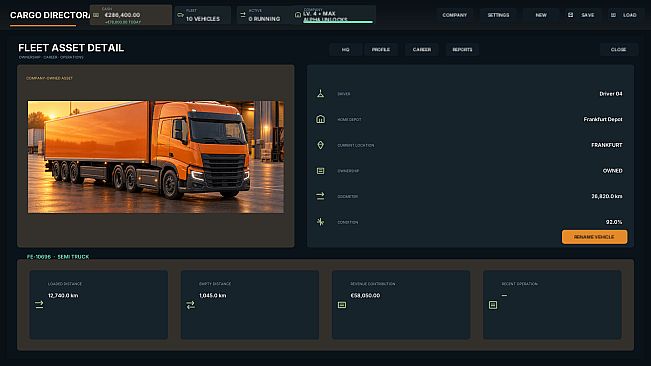Open the Career tab
Viewport: 651px width, 366px height.
(x=422, y=50)
